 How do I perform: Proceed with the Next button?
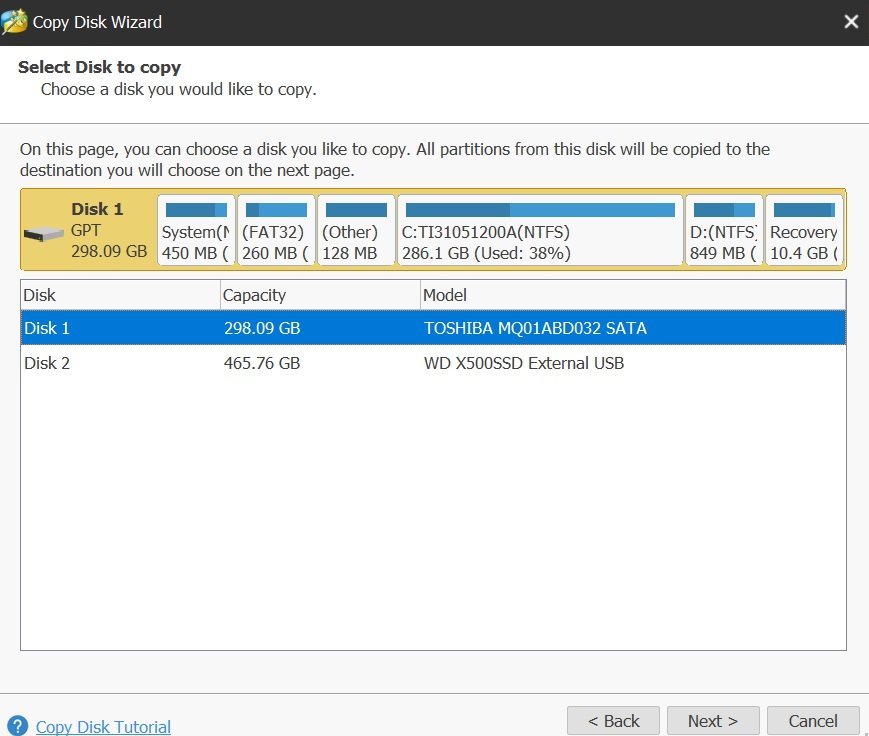[713, 721]
